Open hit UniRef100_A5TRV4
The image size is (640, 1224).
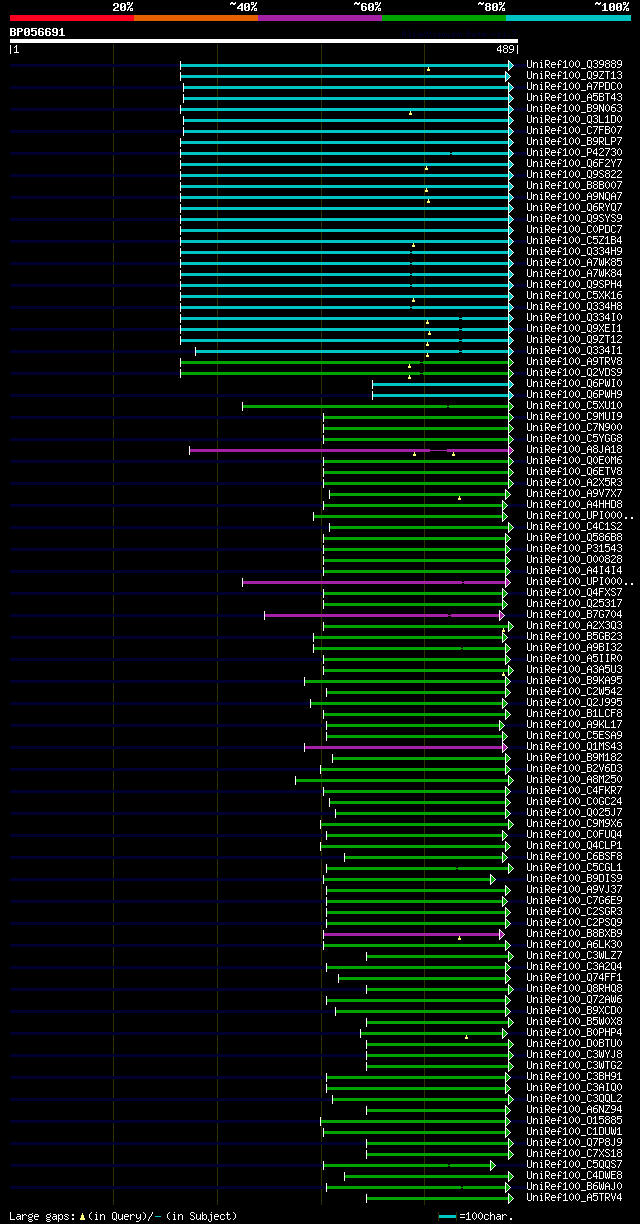coord(574,1197)
